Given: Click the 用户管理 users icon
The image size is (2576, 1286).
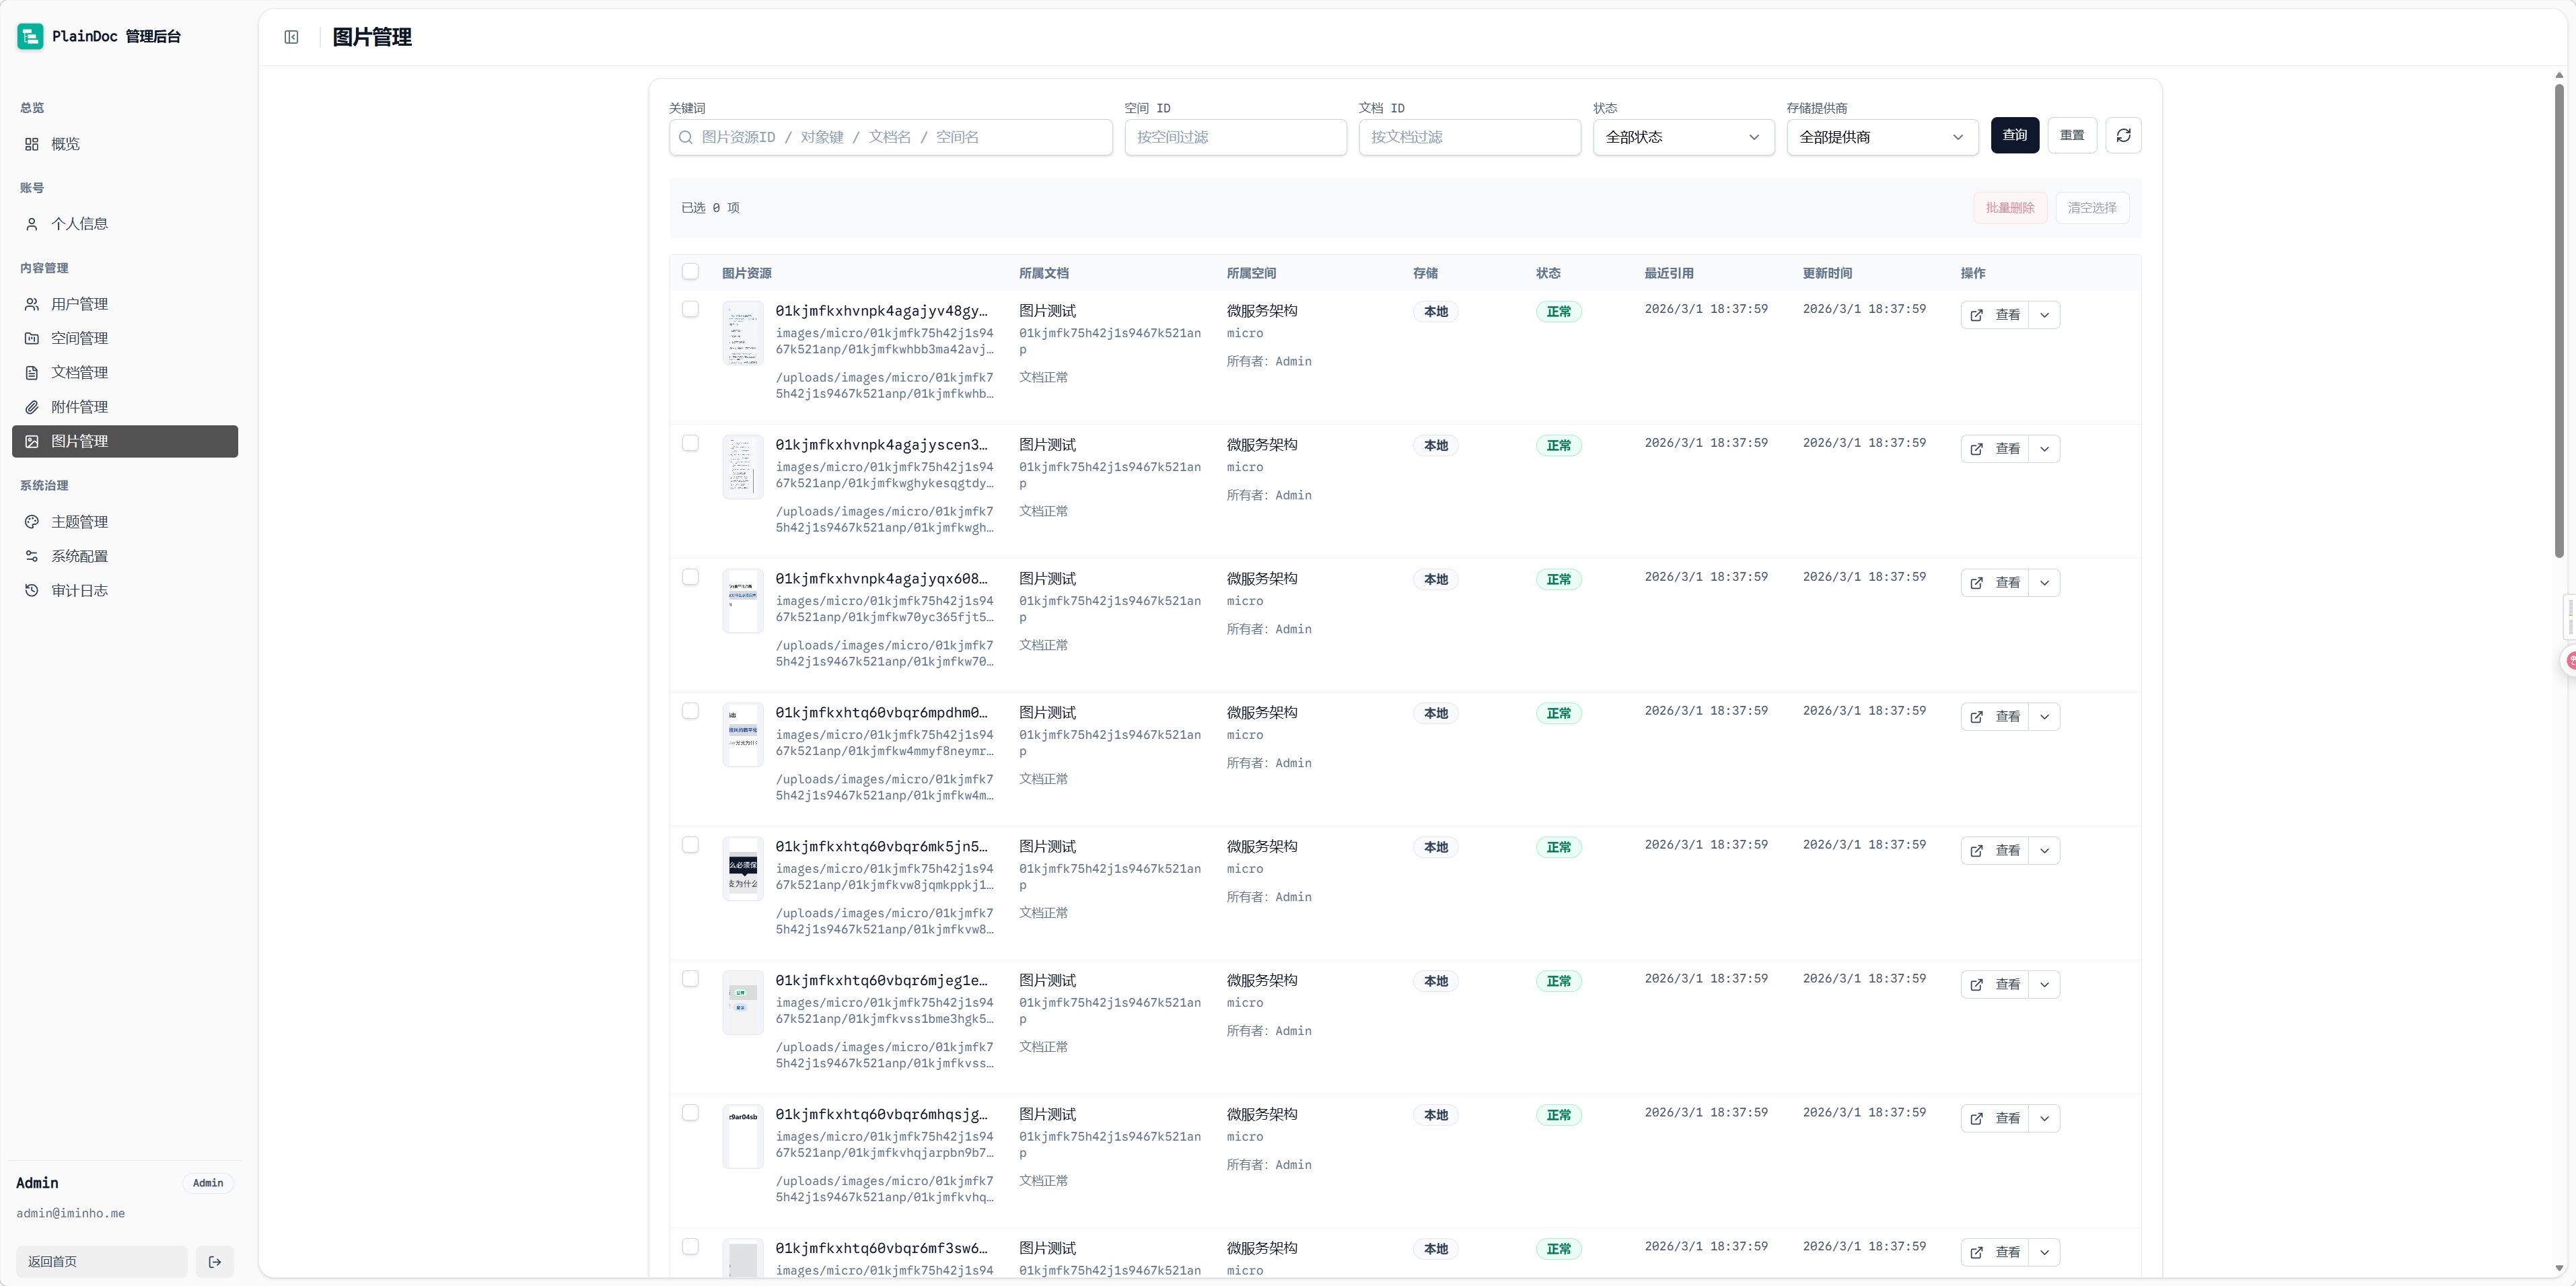Looking at the screenshot, I should pyautogui.click(x=32, y=304).
